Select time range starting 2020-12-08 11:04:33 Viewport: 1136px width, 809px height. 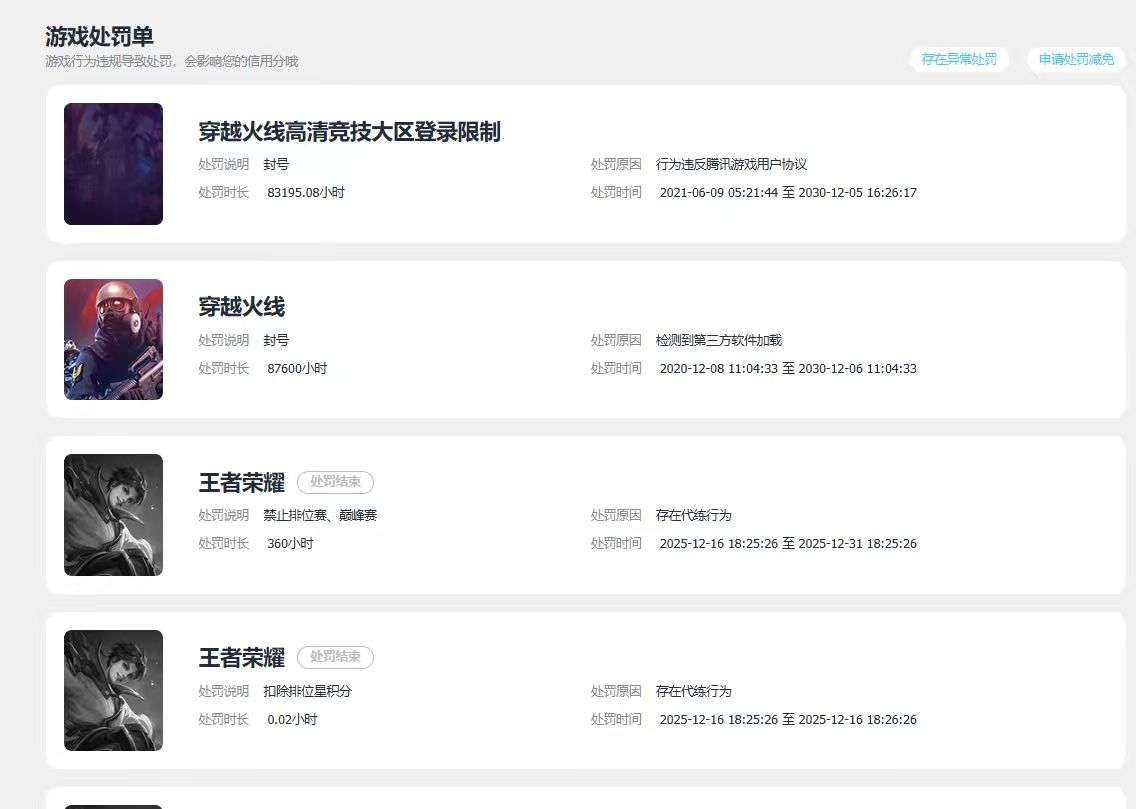(788, 369)
